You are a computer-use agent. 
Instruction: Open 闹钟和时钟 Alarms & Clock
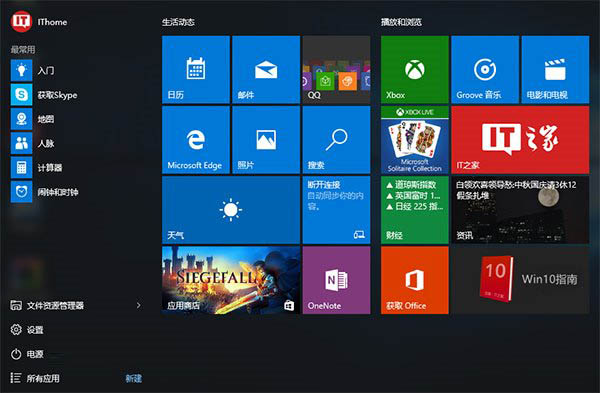(21, 192)
